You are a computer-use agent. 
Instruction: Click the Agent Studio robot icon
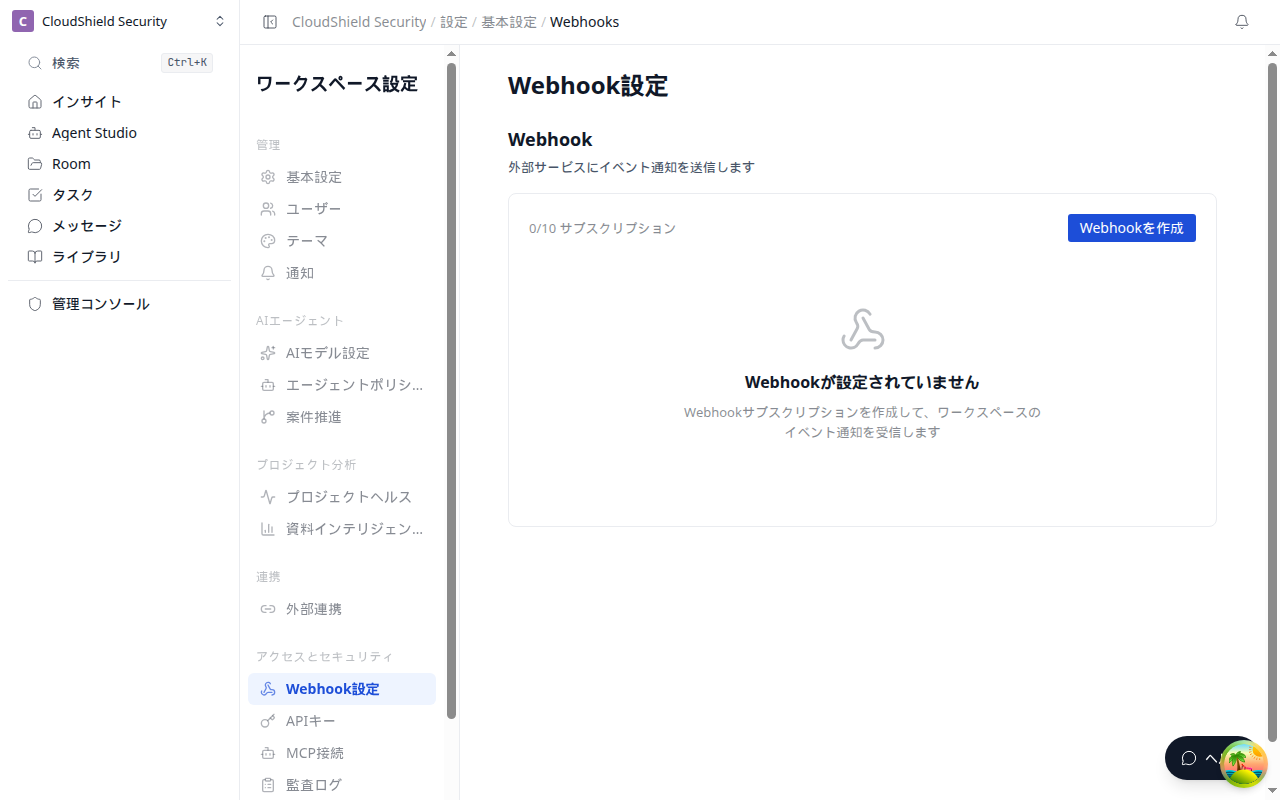[x=35, y=133]
